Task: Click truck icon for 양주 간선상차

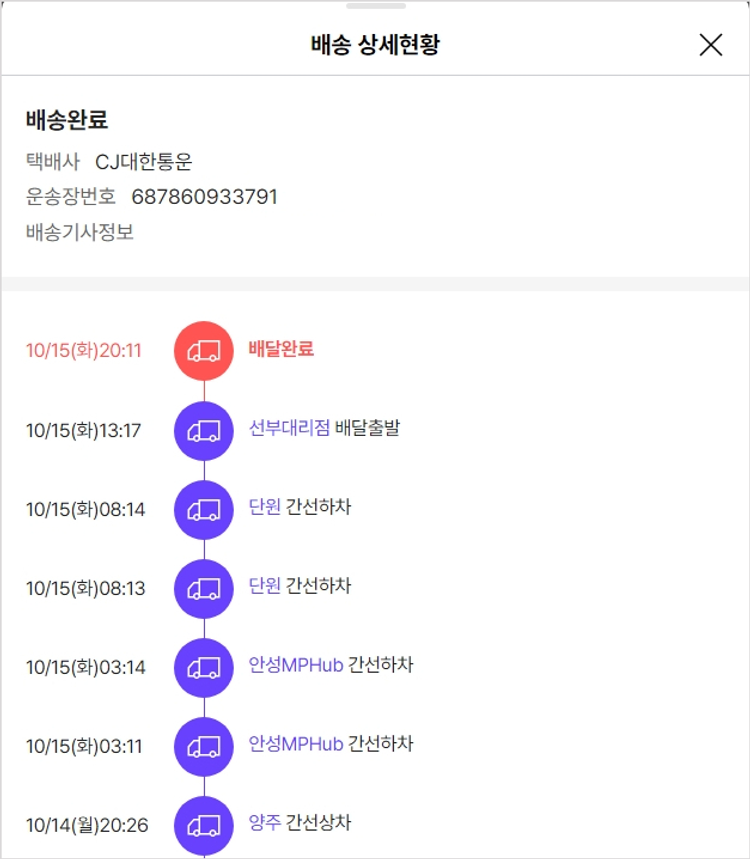Action: tap(204, 826)
